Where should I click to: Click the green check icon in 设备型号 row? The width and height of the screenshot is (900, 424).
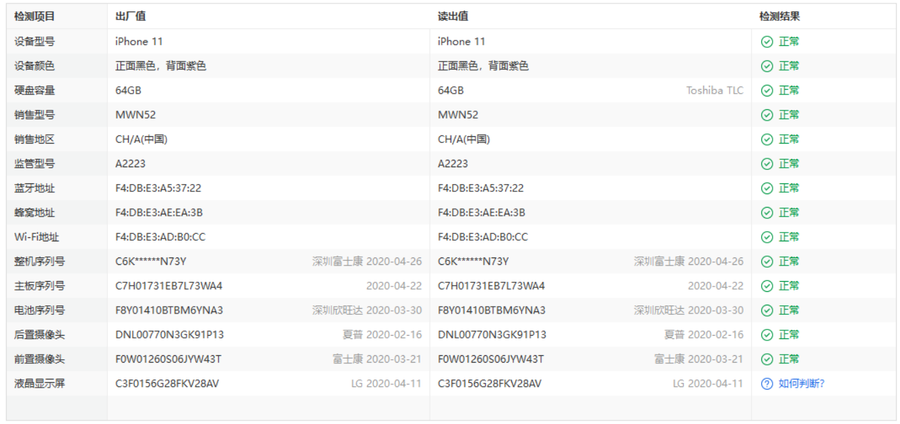coord(767,42)
